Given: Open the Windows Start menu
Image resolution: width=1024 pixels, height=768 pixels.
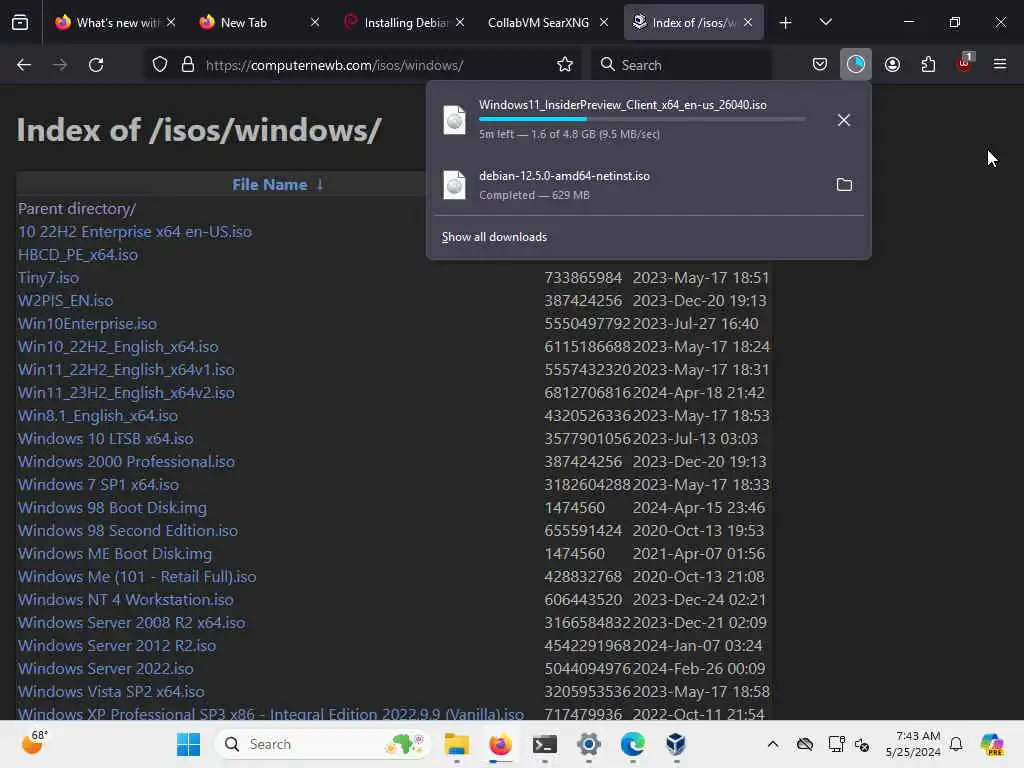Looking at the screenshot, I should (188, 744).
